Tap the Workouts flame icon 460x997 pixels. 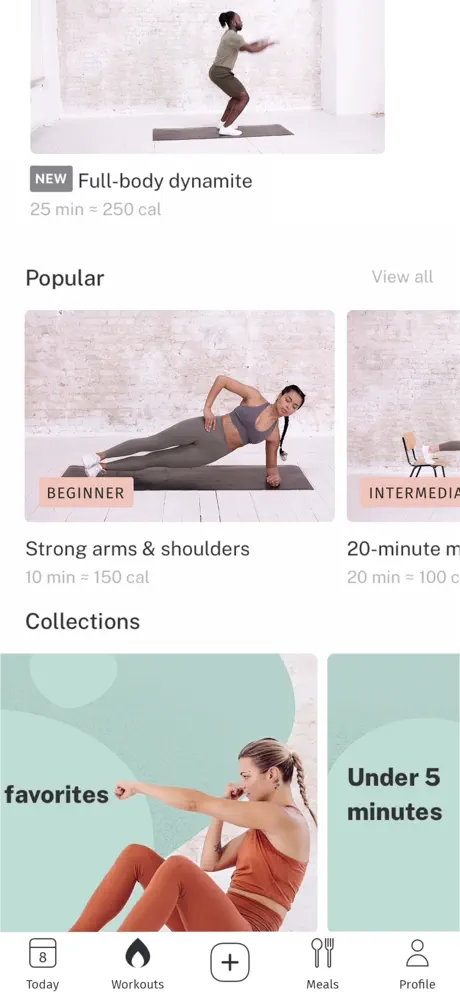tap(137, 953)
